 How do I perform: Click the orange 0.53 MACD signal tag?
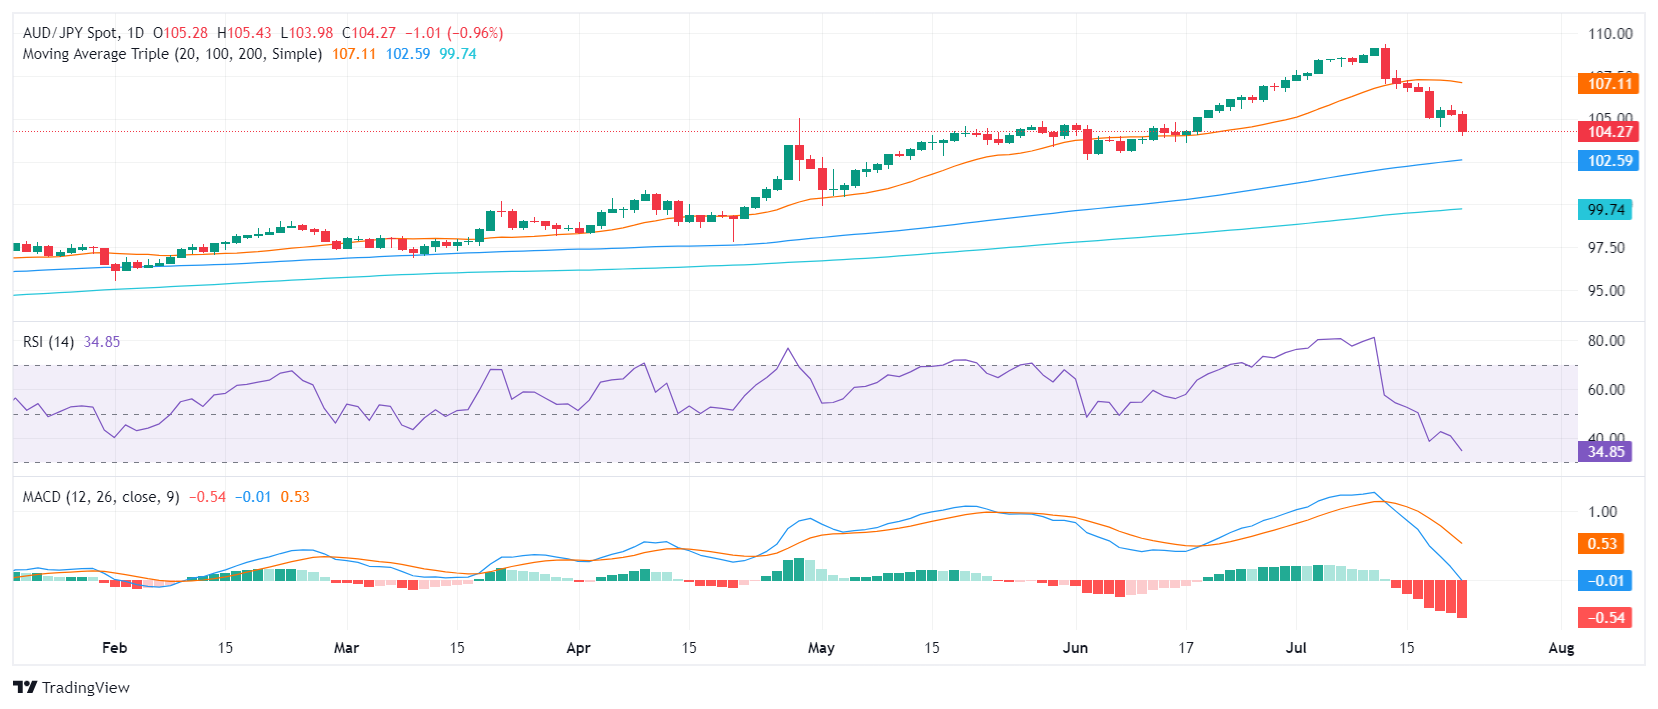click(1601, 544)
